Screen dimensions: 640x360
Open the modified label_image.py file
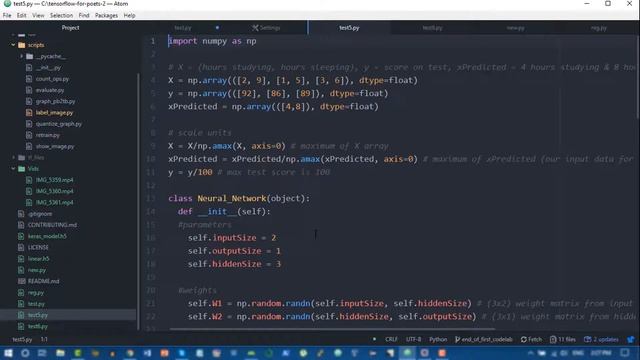coord(54,113)
